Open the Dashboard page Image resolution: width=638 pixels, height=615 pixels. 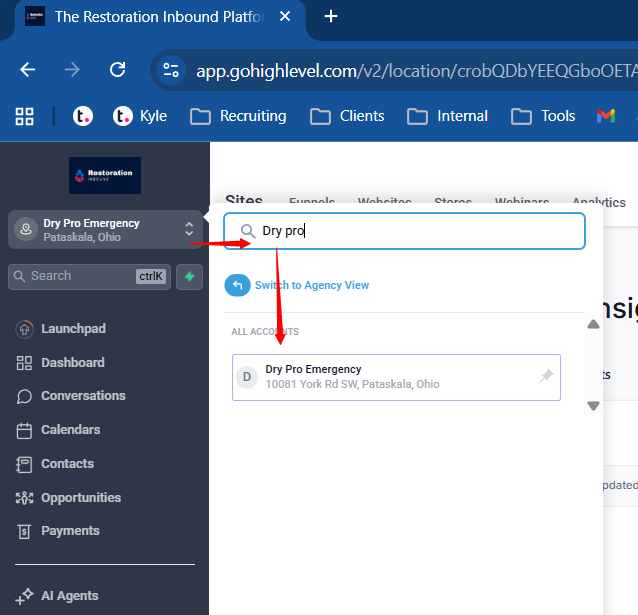click(72, 363)
